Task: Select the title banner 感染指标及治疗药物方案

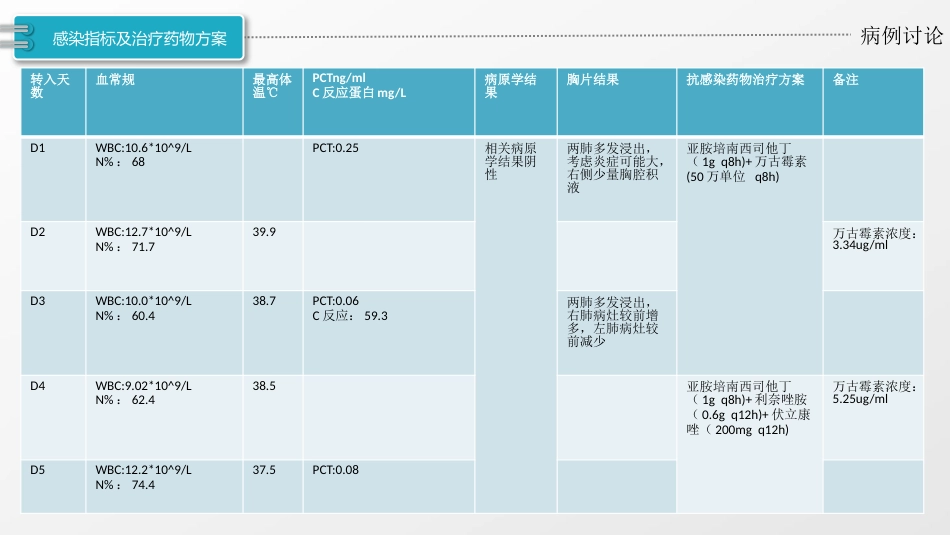Action: pyautogui.click(x=128, y=38)
